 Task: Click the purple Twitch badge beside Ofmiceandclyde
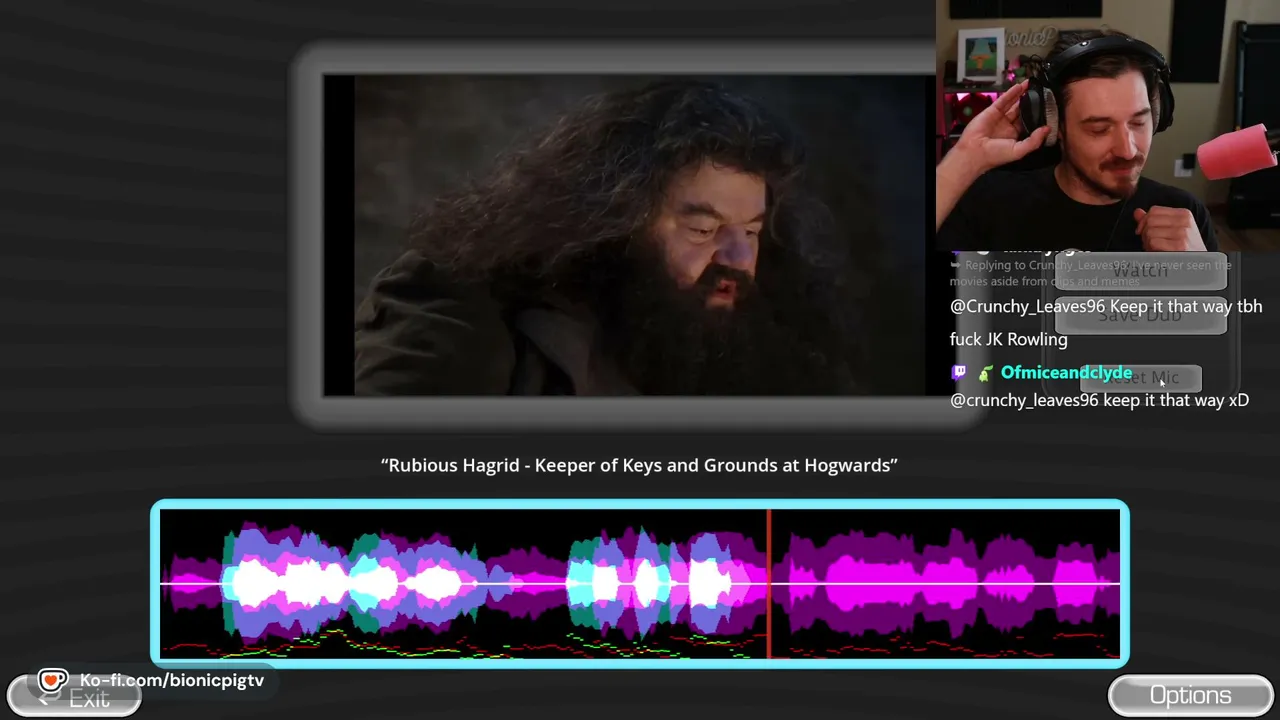click(x=959, y=373)
